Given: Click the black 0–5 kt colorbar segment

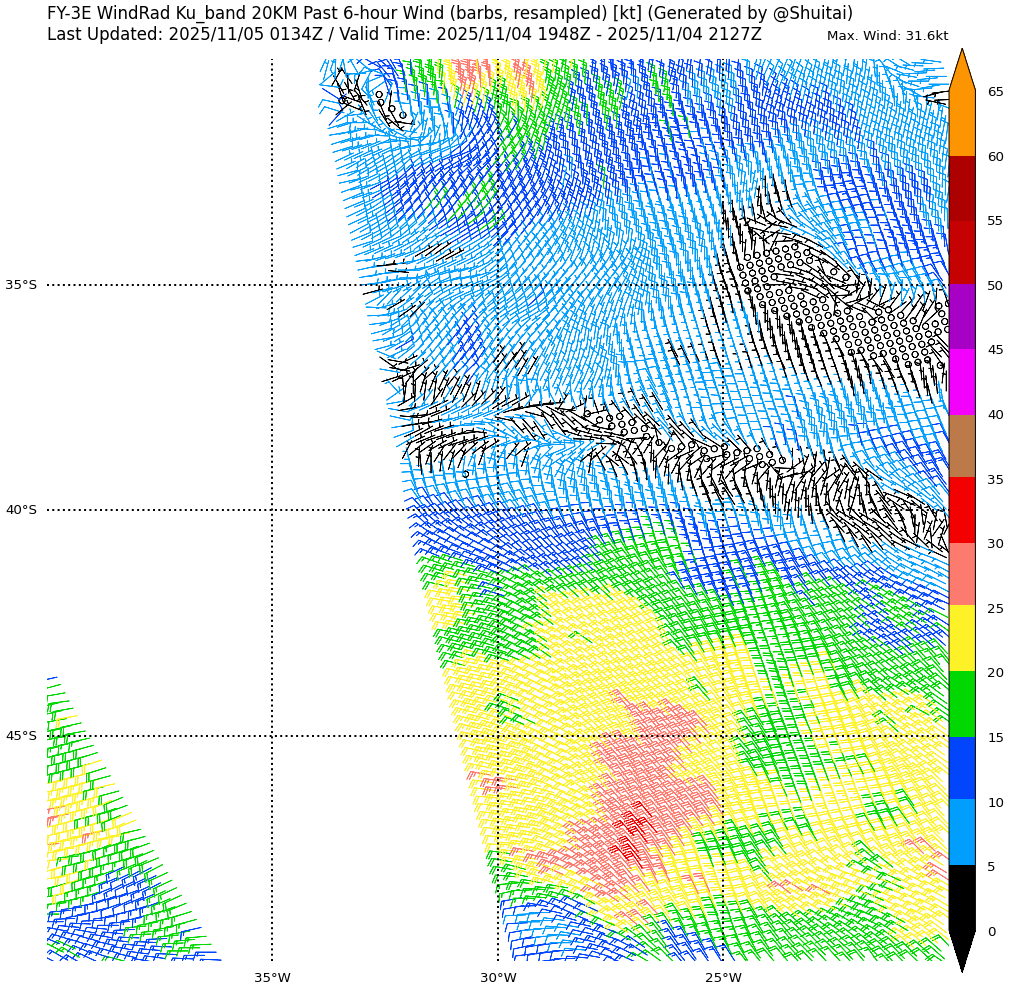Looking at the screenshot, I should (961, 898).
